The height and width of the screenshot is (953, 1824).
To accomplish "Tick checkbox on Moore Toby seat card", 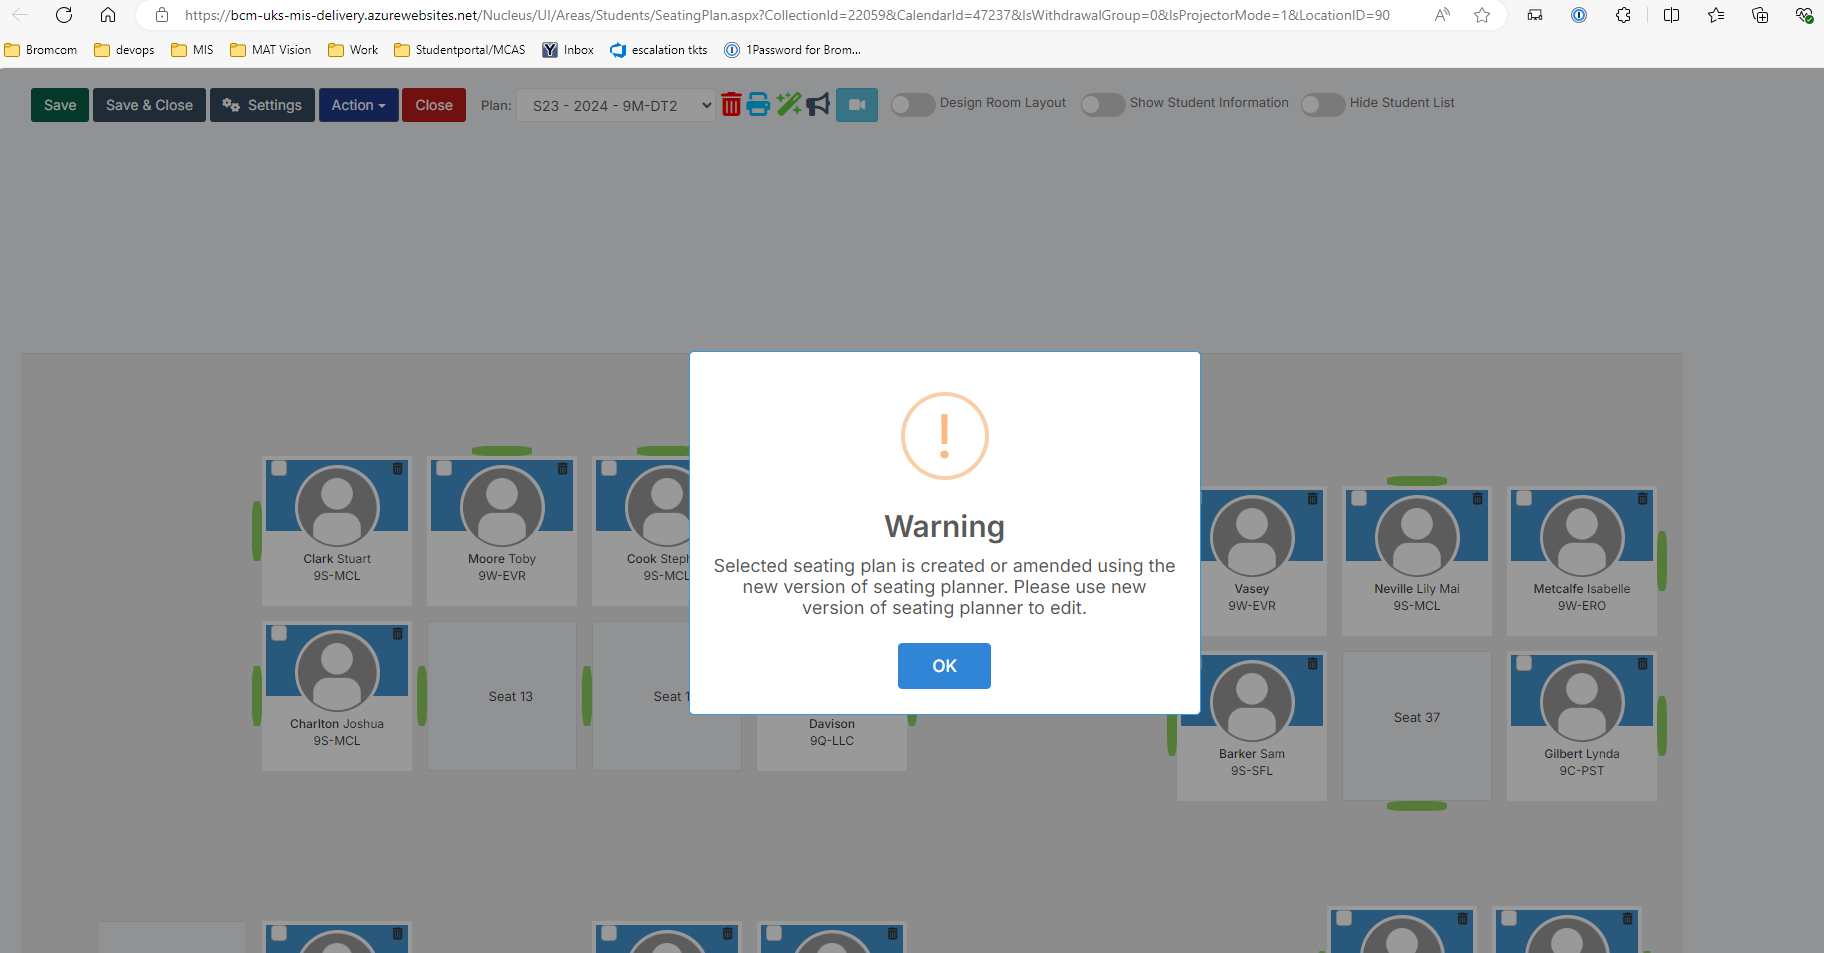I will 444,468.
